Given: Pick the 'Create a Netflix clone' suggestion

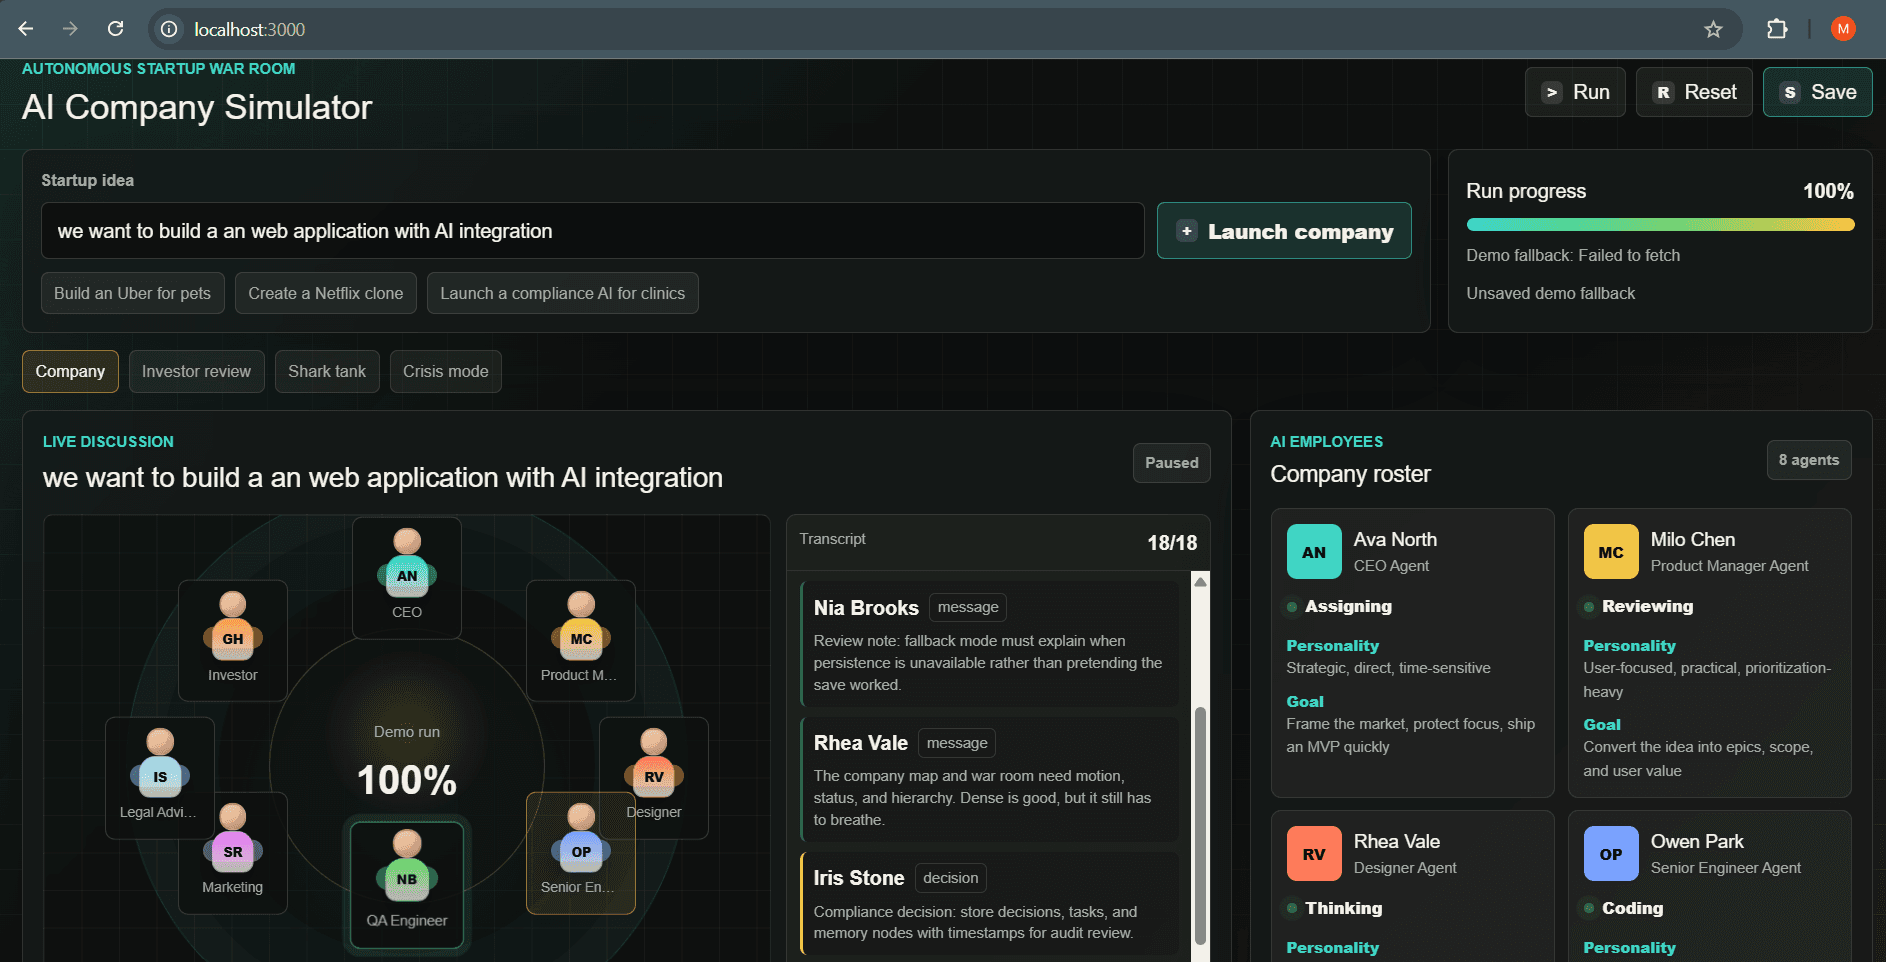Looking at the screenshot, I should click(x=326, y=293).
